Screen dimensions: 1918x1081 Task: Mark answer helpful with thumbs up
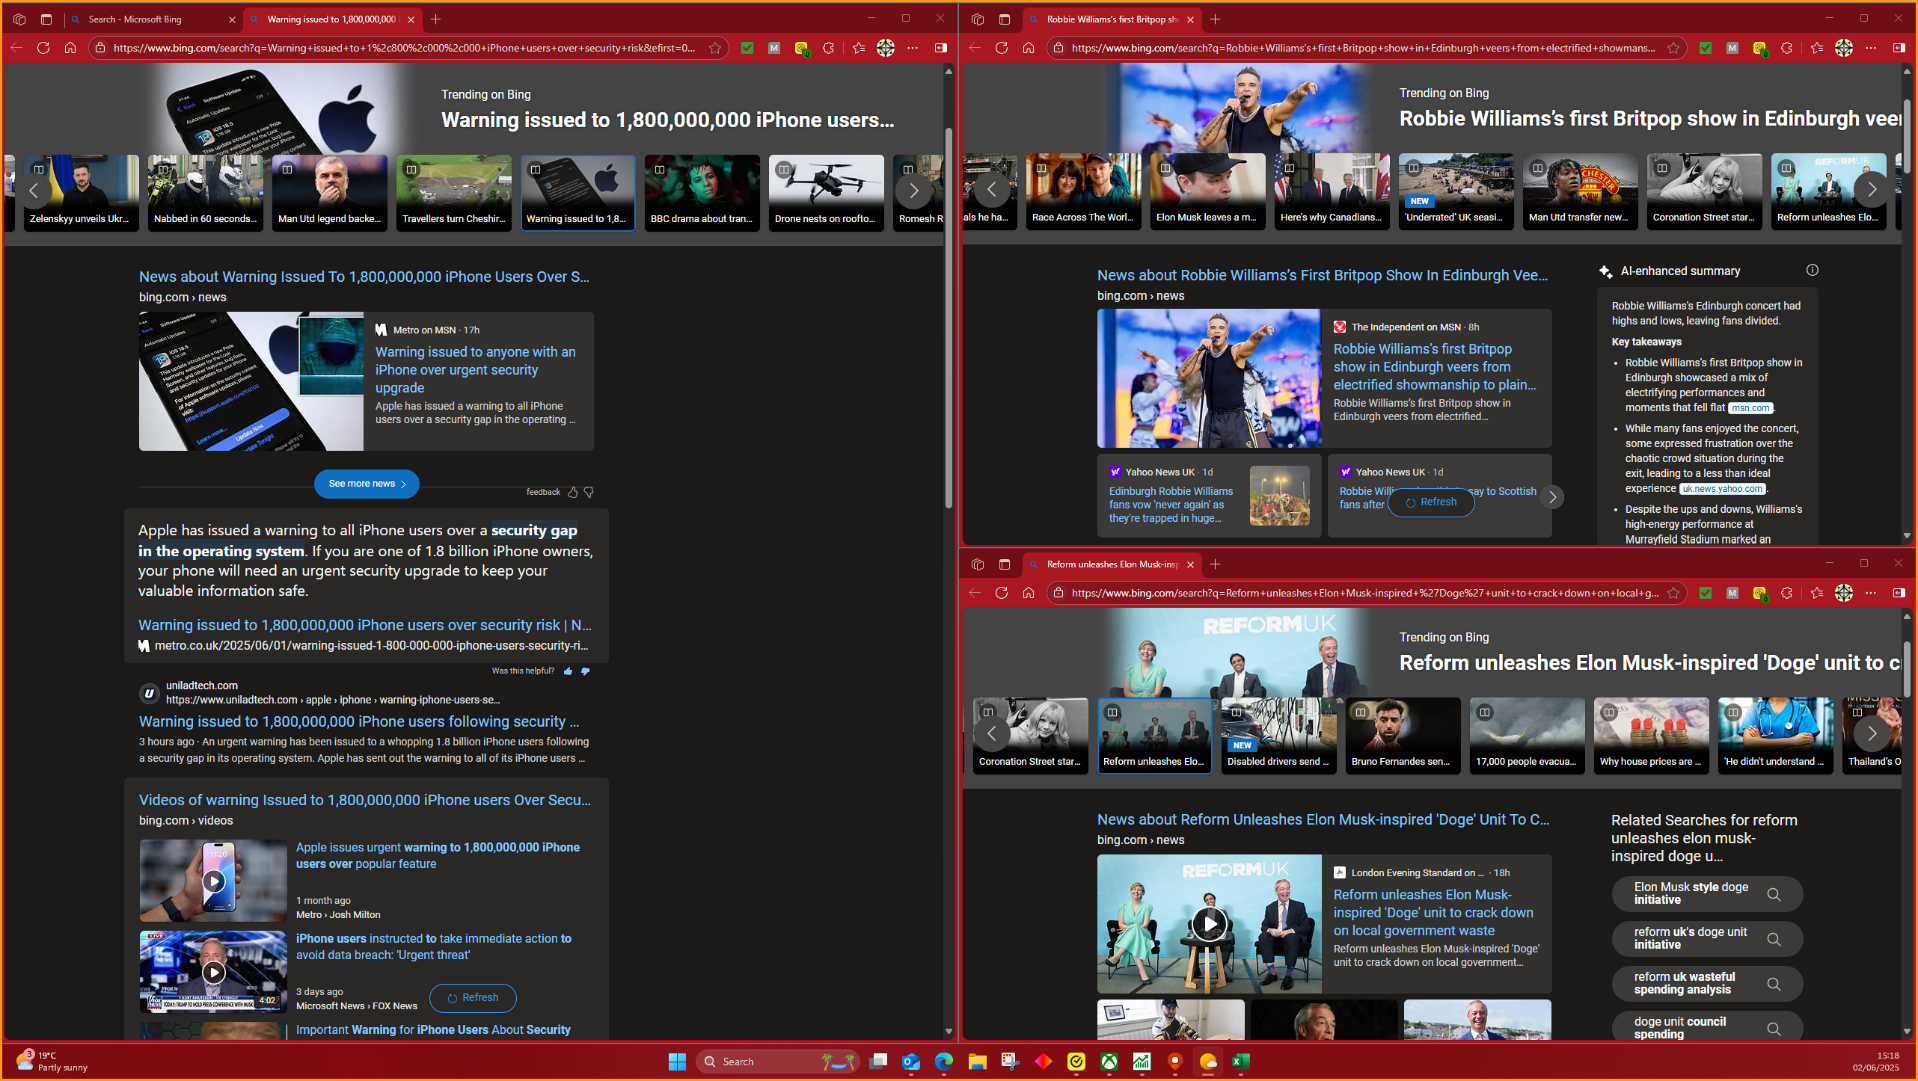[x=568, y=671]
